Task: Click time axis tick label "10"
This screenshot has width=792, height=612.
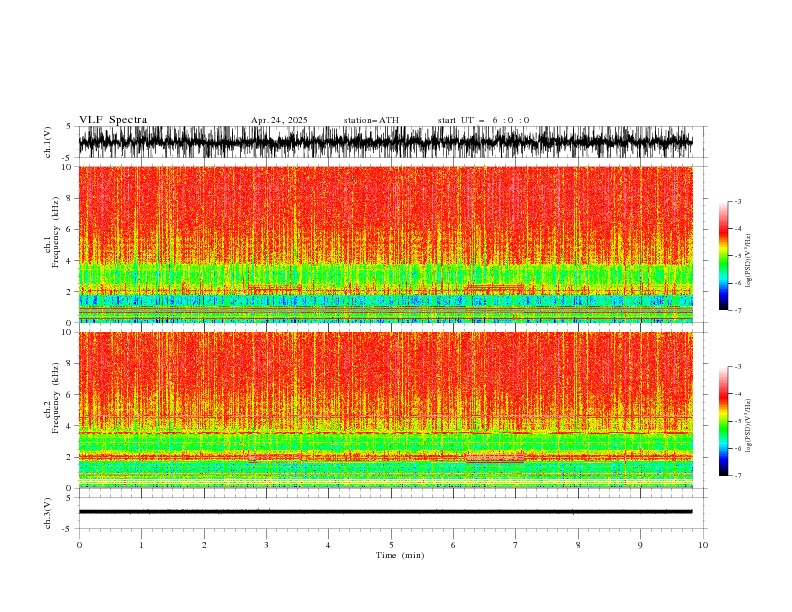Action: [x=703, y=545]
